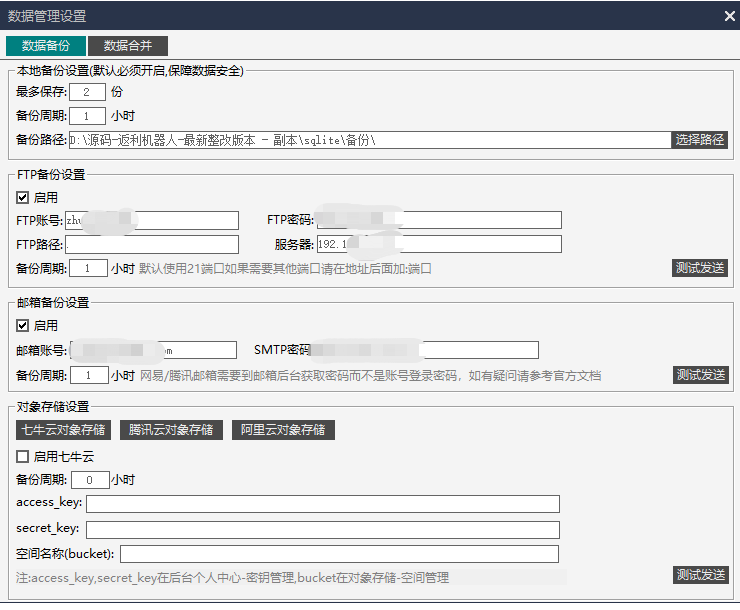Disable the FTP backup 启用 checkbox
Viewport: 740px width, 610px height.
click(23, 198)
